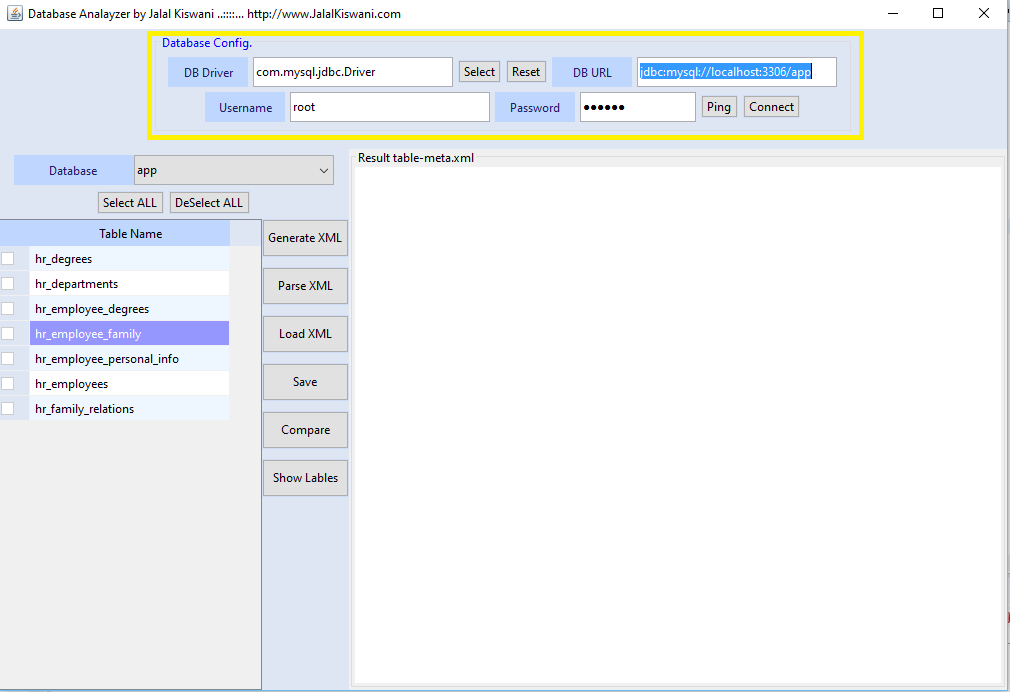The image size is (1010, 692).
Task: Reset the database configuration
Action: click(526, 72)
